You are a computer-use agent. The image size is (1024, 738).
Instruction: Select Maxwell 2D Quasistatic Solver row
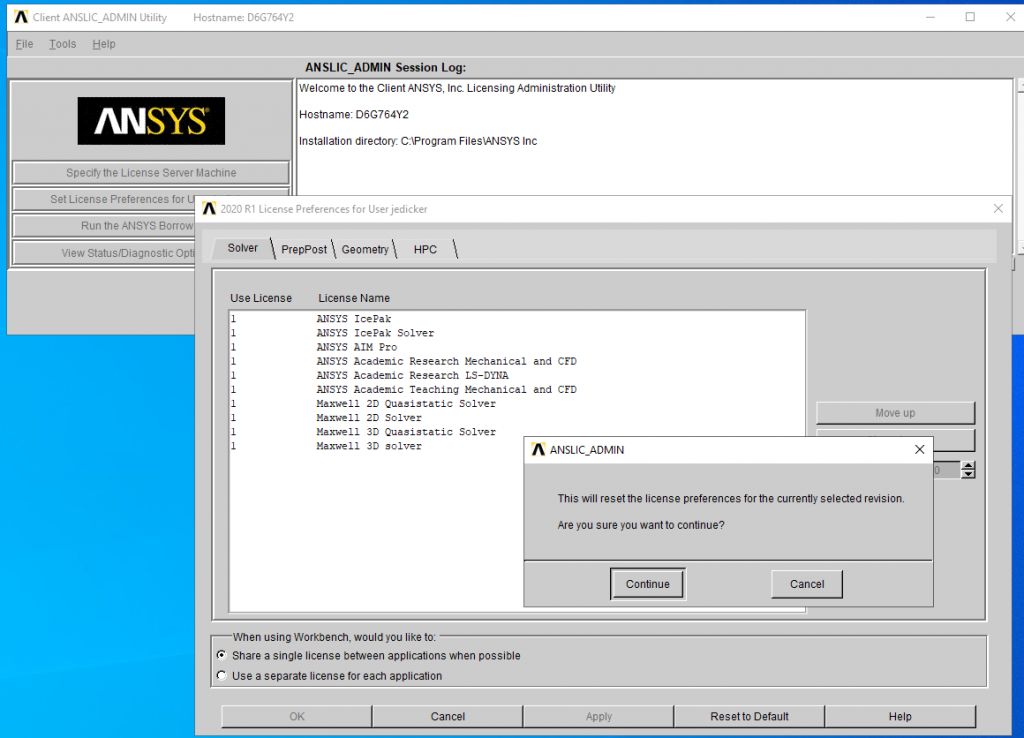(517, 404)
